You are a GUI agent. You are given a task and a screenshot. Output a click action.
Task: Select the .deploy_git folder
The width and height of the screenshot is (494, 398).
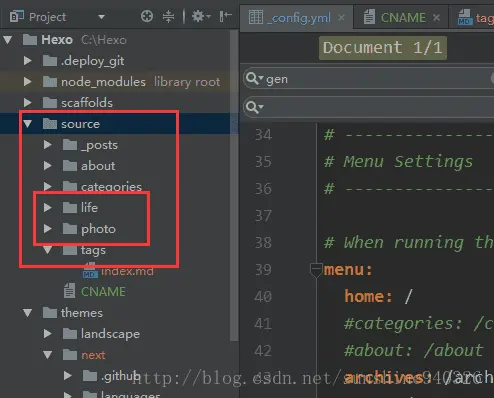92,61
